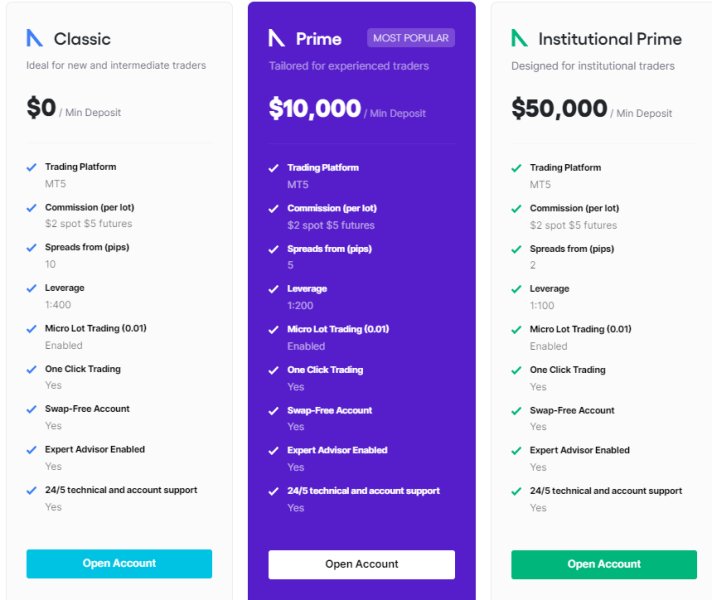Click Classic 24/5 support checkmark icon
The width and height of the screenshot is (712, 600).
32,490
